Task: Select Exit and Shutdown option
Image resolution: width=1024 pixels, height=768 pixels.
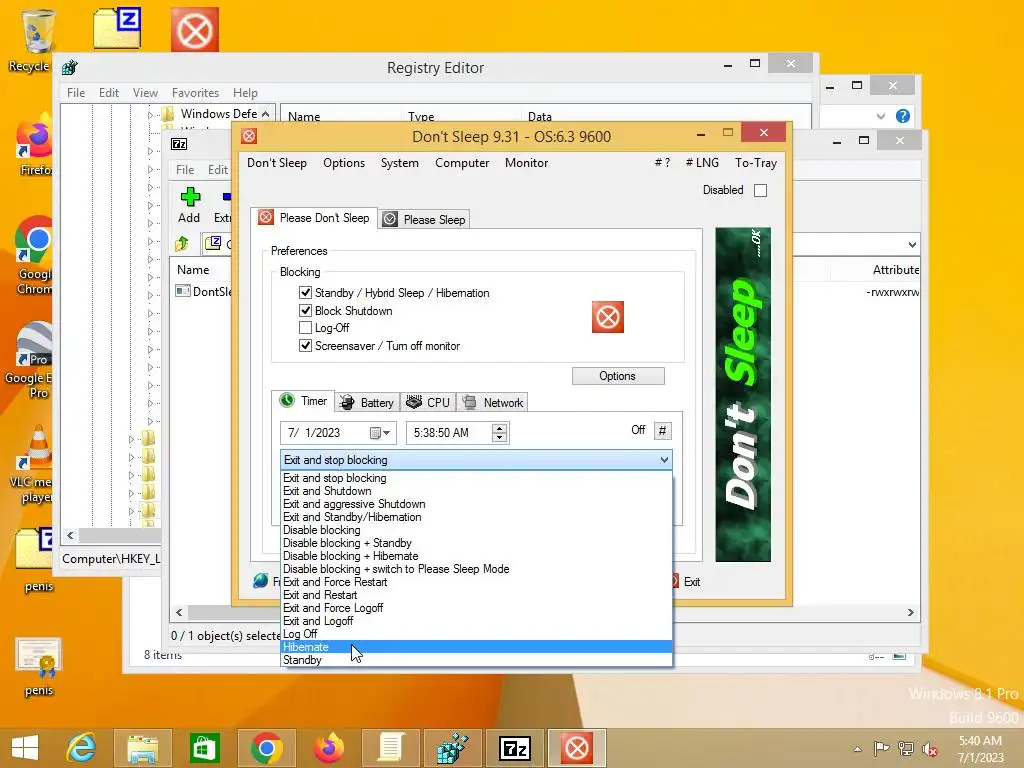Action: point(476,490)
